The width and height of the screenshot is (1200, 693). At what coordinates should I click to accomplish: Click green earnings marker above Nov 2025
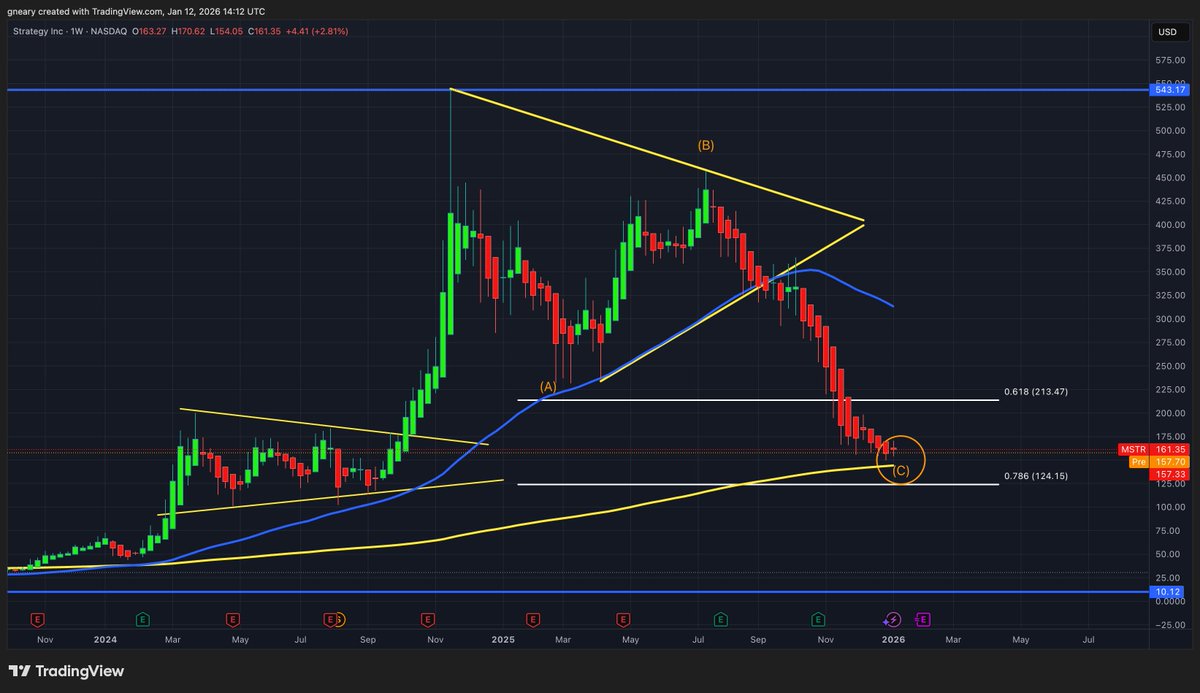tap(818, 619)
